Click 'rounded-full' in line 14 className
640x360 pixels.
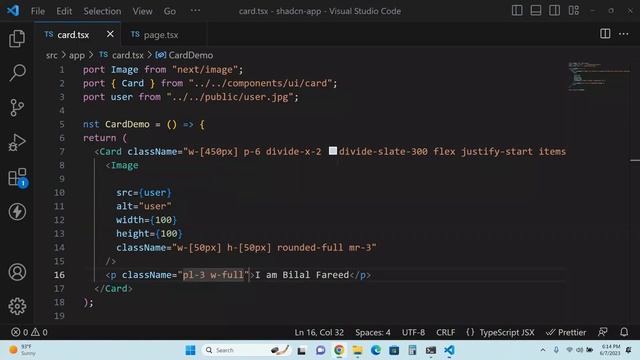coord(310,247)
